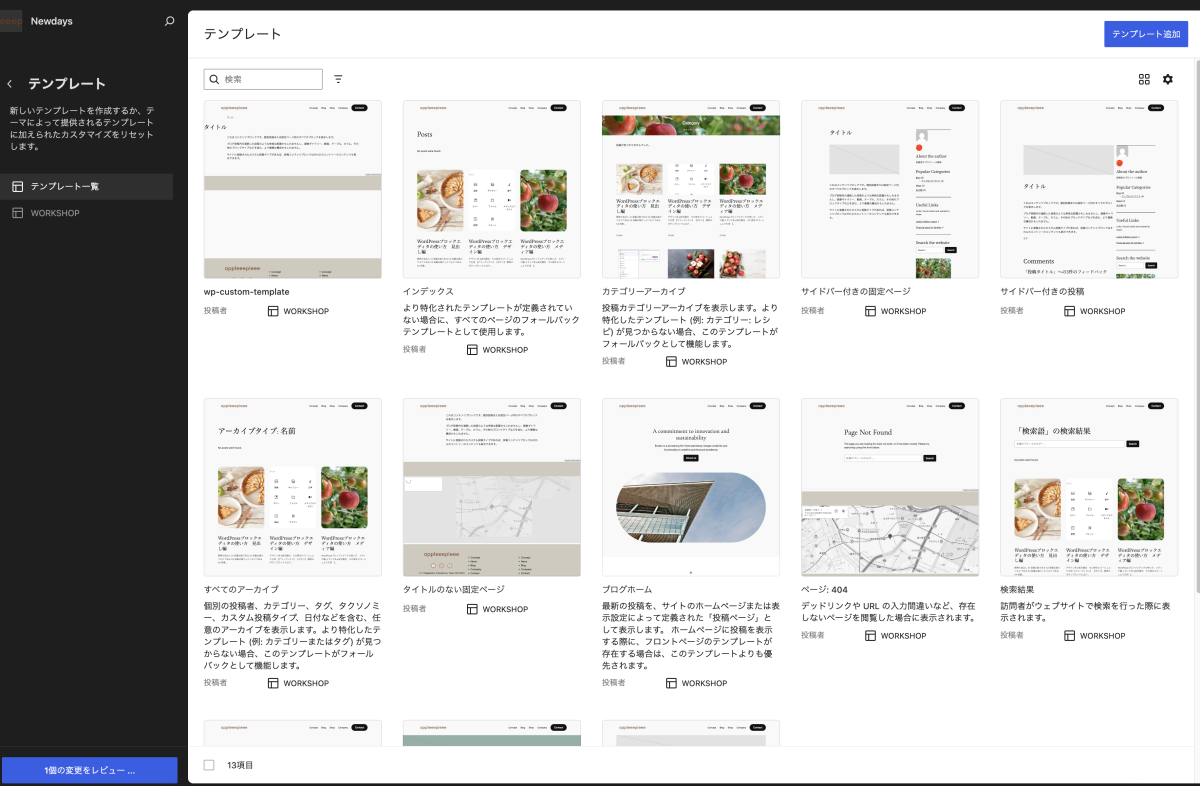Click the テンプレート追加 button
Image resolution: width=1200 pixels, height=786 pixels.
[1146, 34]
